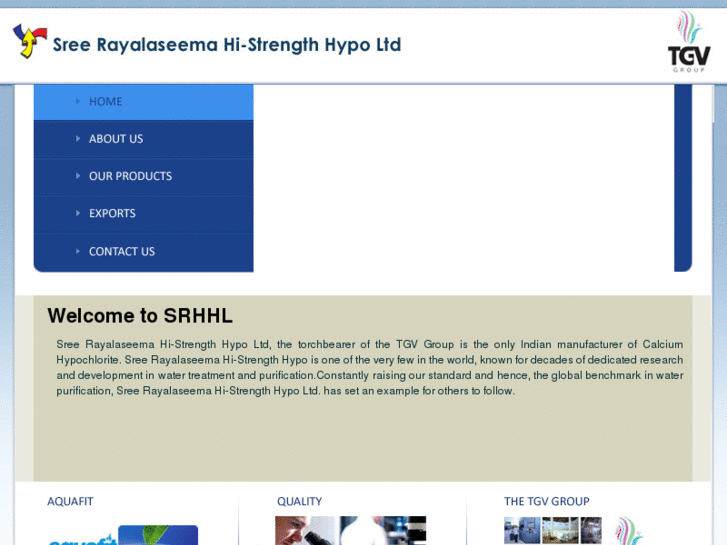Click the Aquafit product image
Screen dimensions: 727x545
123,535
